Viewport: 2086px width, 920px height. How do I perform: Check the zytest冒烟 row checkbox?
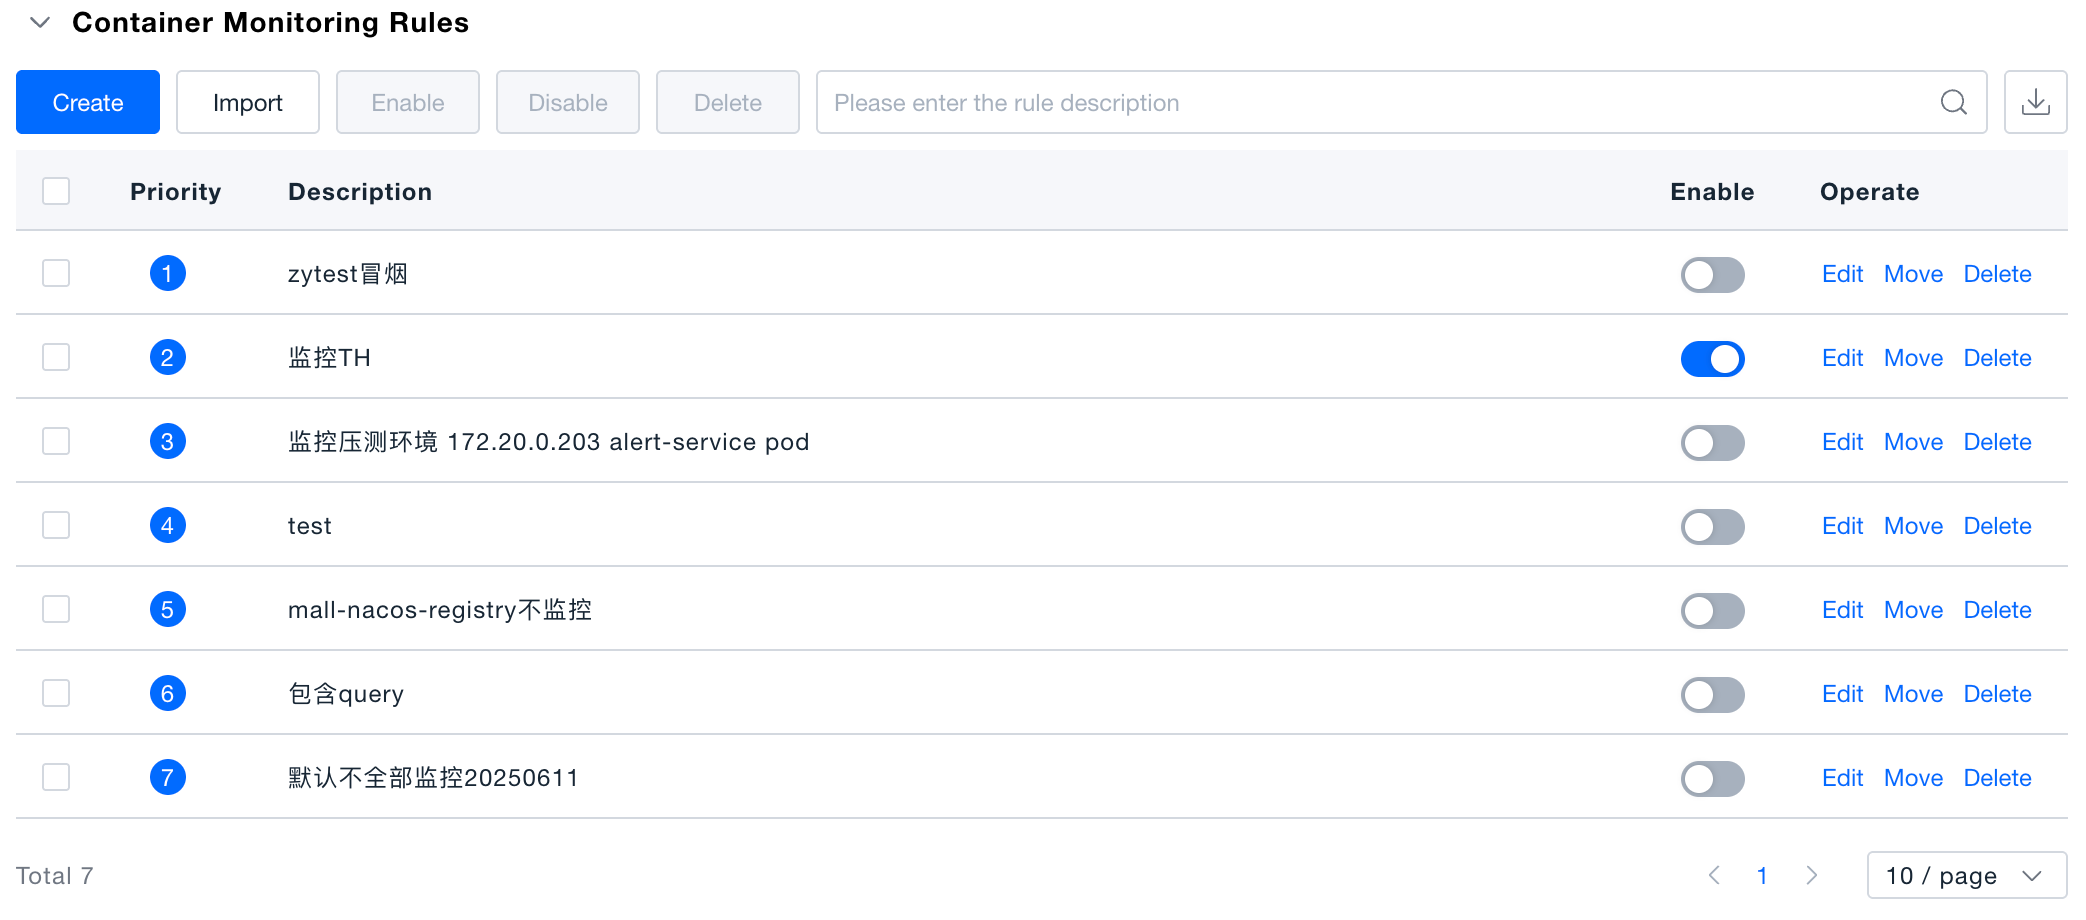[56, 273]
